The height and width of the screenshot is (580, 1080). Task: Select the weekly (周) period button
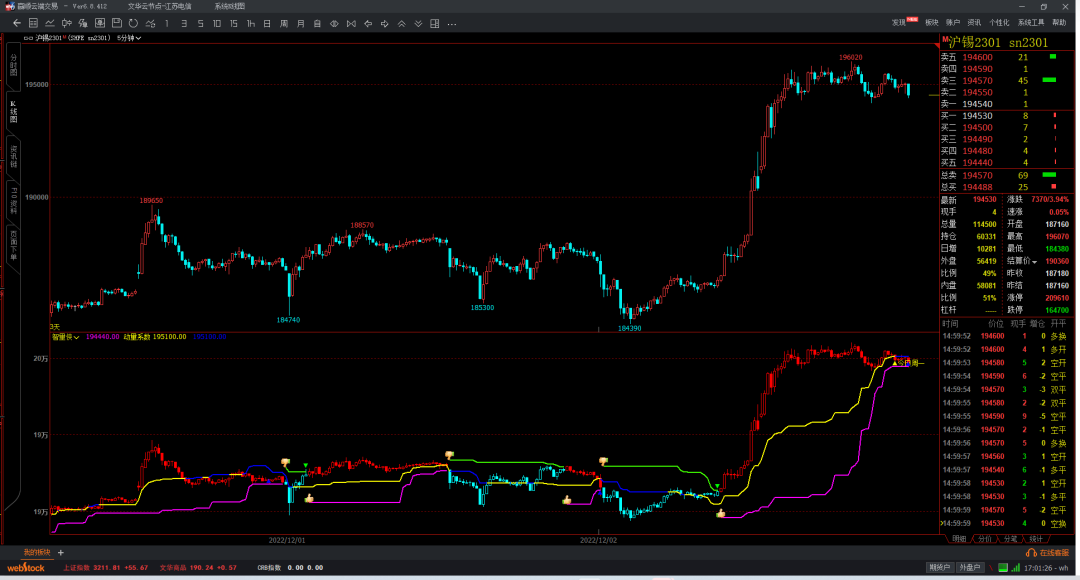pyautogui.click(x=284, y=23)
